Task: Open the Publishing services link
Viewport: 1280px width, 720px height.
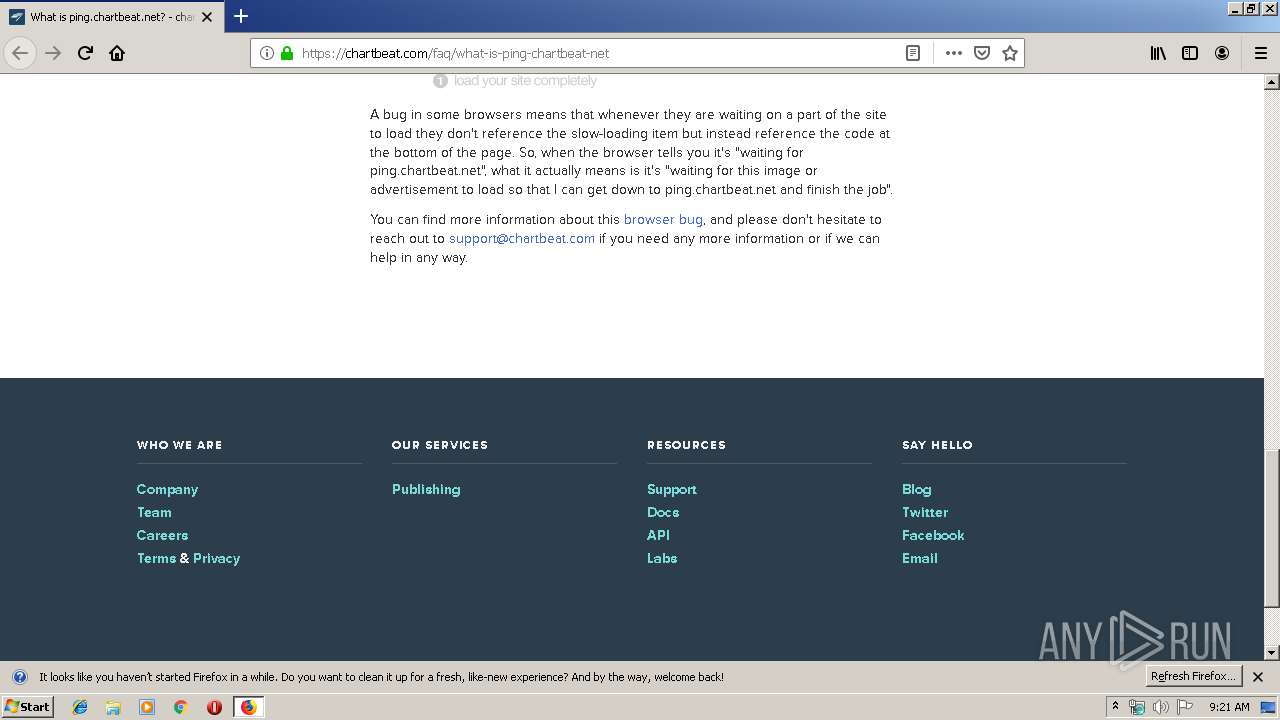Action: (x=426, y=489)
